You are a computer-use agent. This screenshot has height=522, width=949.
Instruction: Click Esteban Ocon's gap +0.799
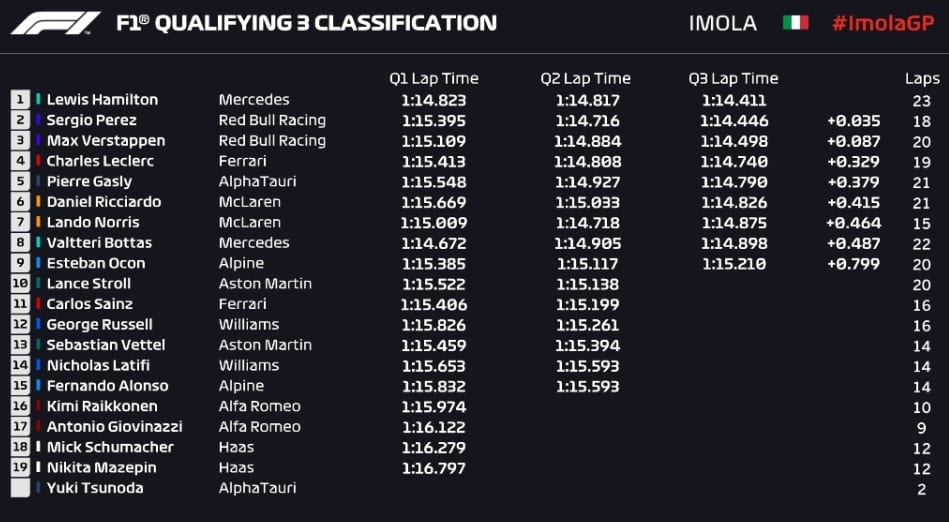point(853,263)
